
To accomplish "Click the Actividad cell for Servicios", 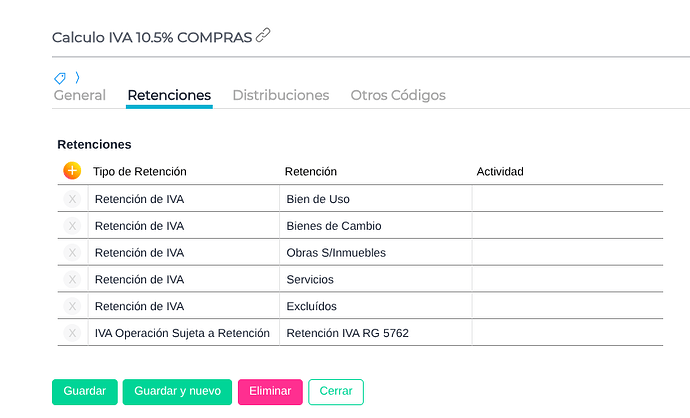I will 566,279.
